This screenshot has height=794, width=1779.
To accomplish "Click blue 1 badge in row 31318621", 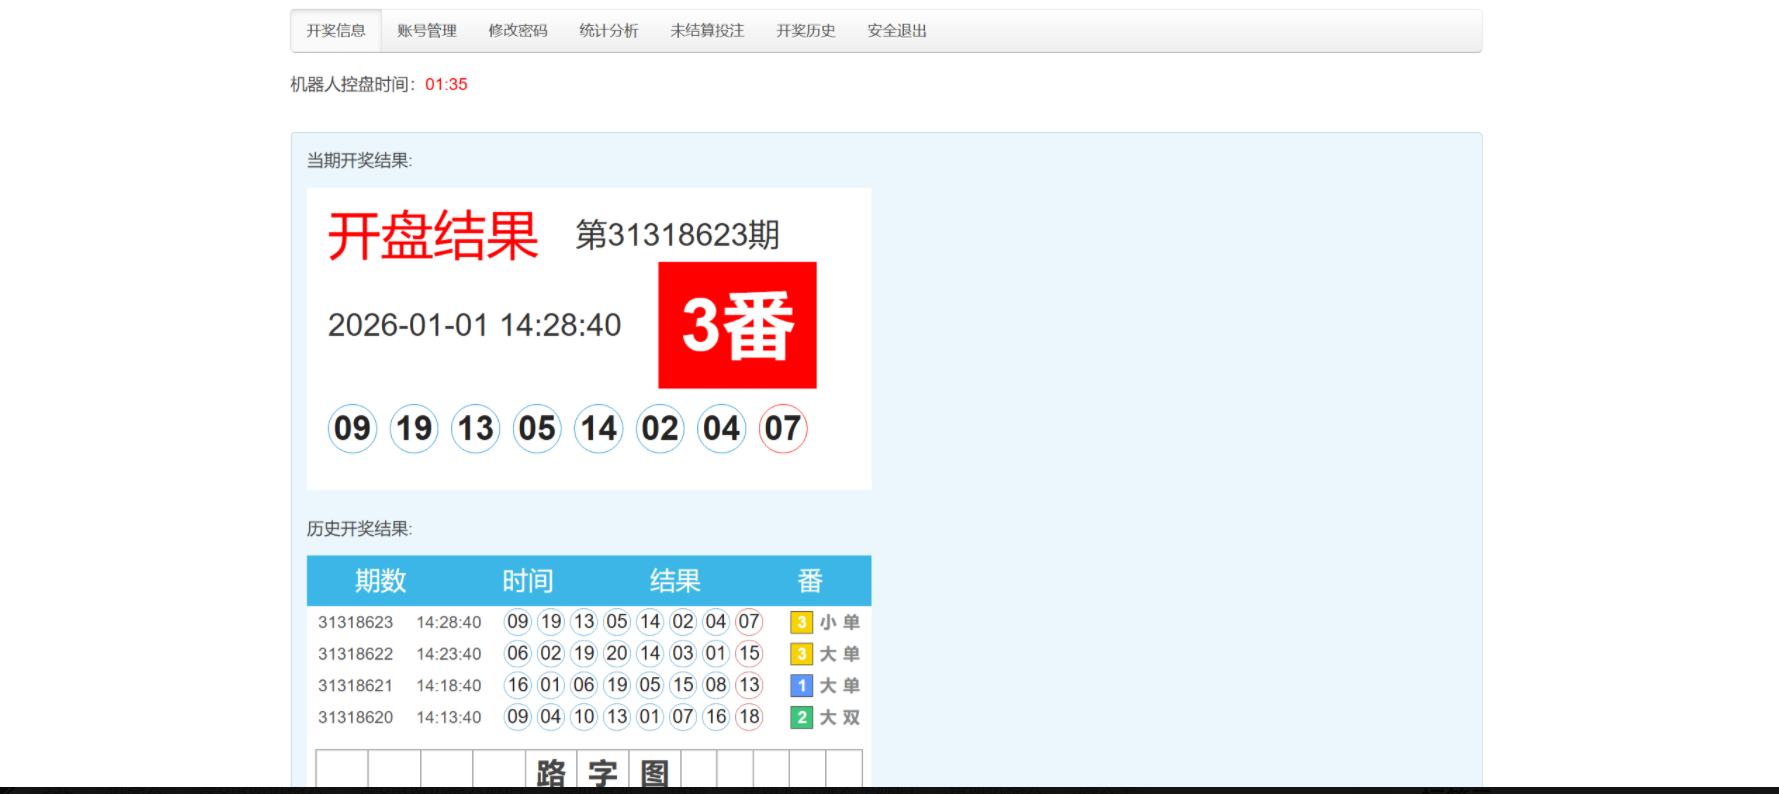I will click(801, 686).
